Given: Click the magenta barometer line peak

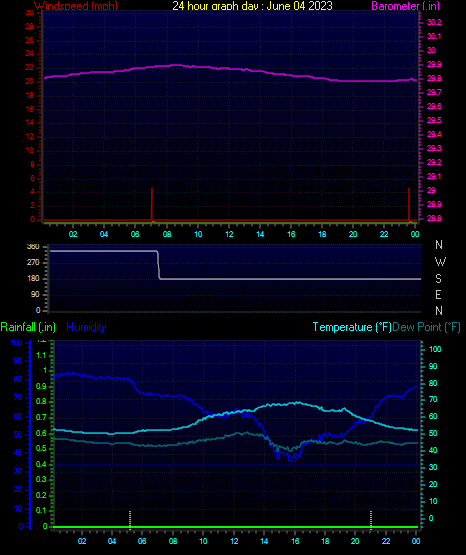Looking at the screenshot, I should (176, 65).
